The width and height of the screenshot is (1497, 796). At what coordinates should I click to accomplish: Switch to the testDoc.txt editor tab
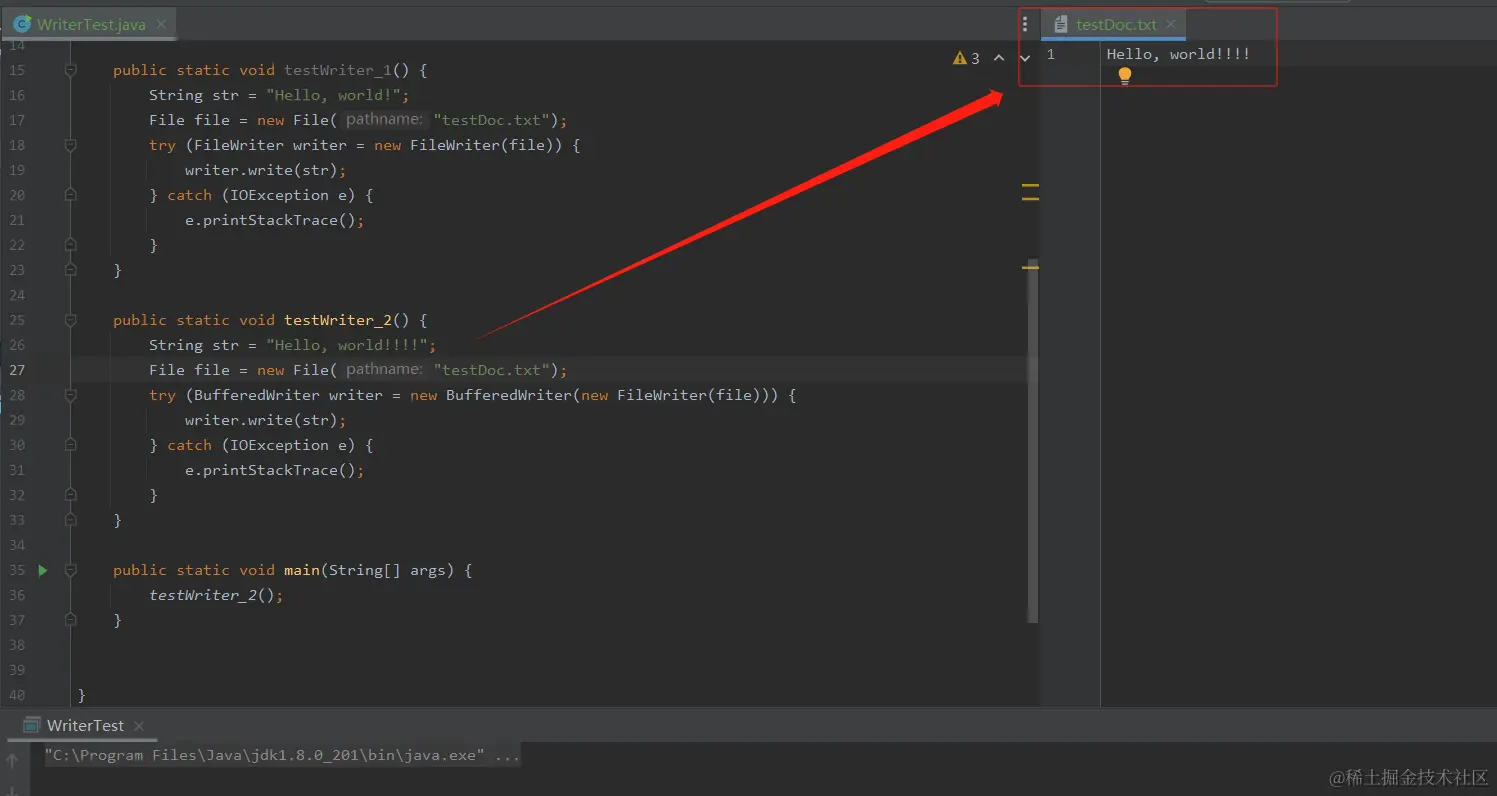pyautogui.click(x=1114, y=24)
